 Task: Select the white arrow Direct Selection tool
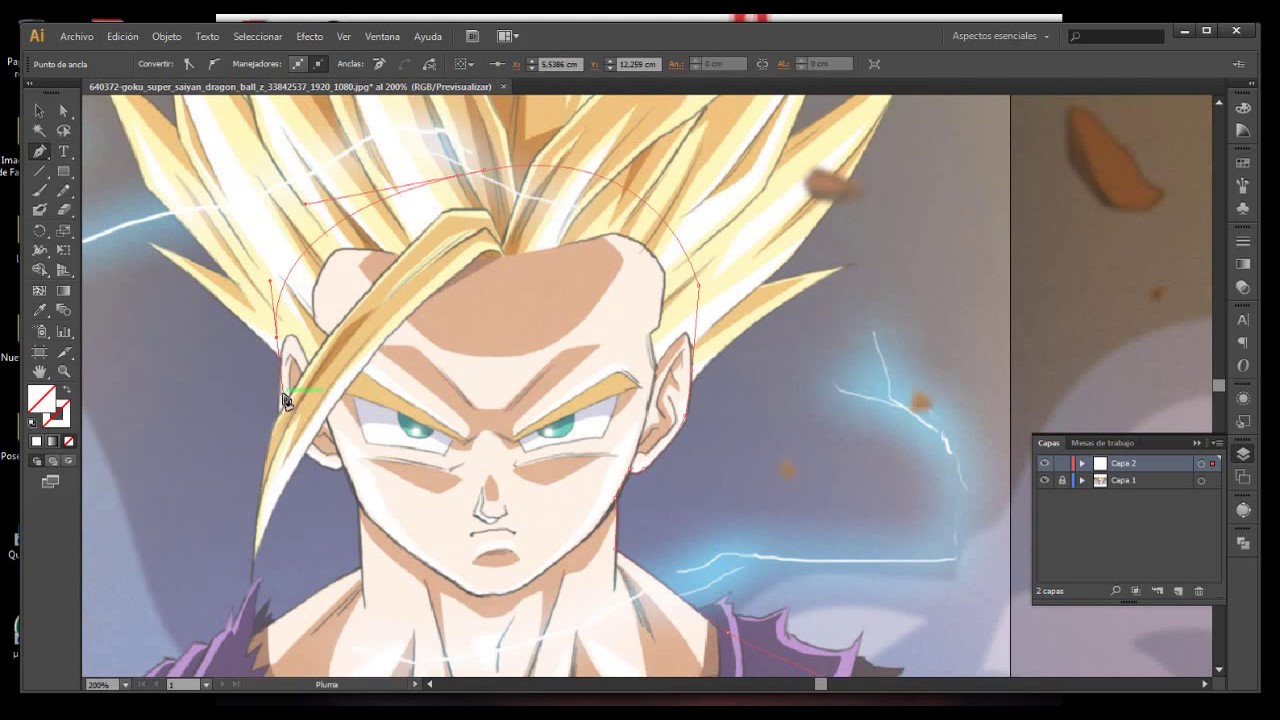tap(64, 111)
